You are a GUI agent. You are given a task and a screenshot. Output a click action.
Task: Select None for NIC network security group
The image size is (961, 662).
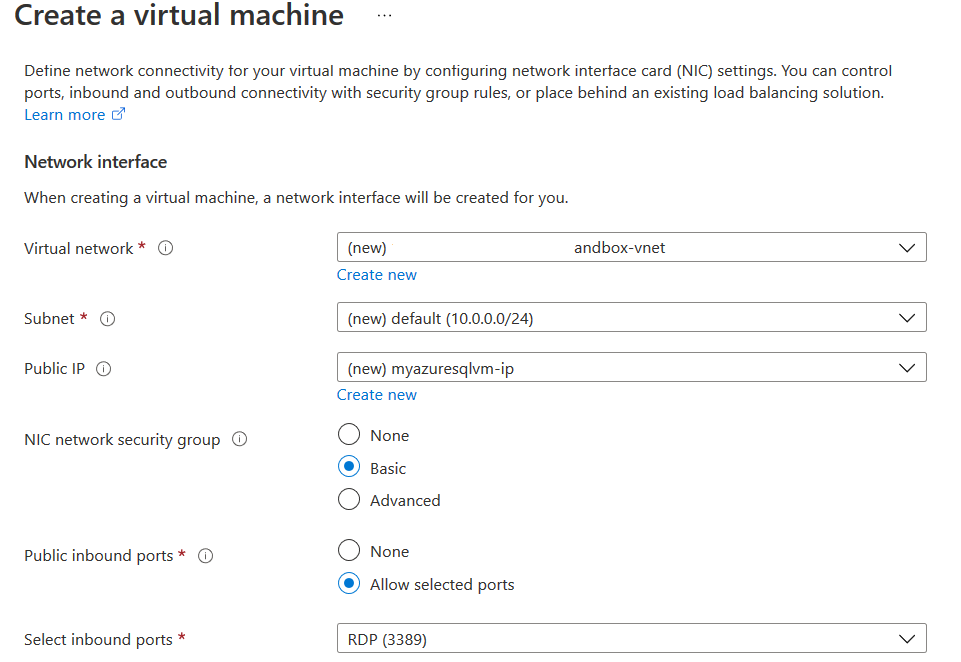coord(349,435)
